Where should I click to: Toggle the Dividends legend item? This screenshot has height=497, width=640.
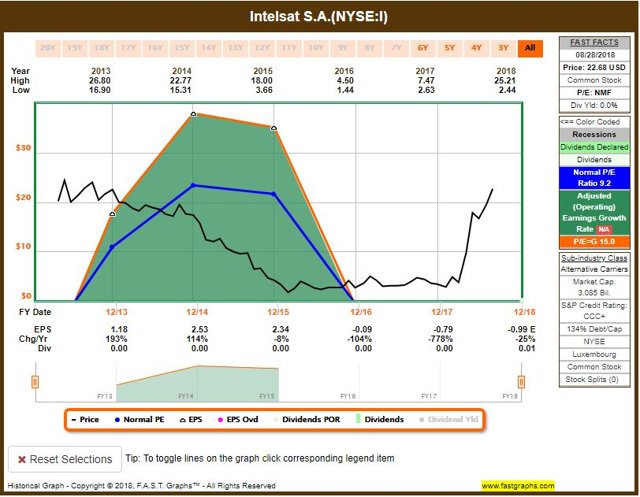380,419
